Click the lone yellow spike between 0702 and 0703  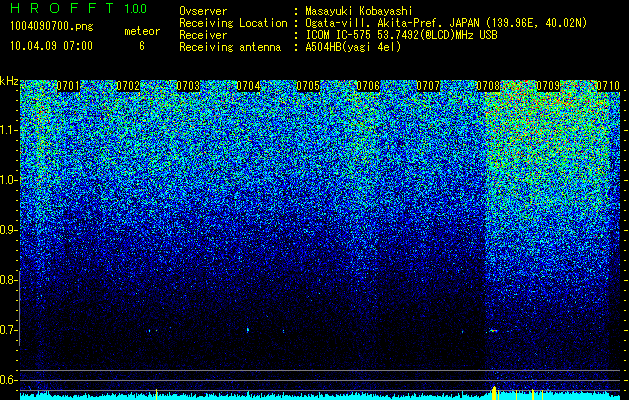(156, 394)
